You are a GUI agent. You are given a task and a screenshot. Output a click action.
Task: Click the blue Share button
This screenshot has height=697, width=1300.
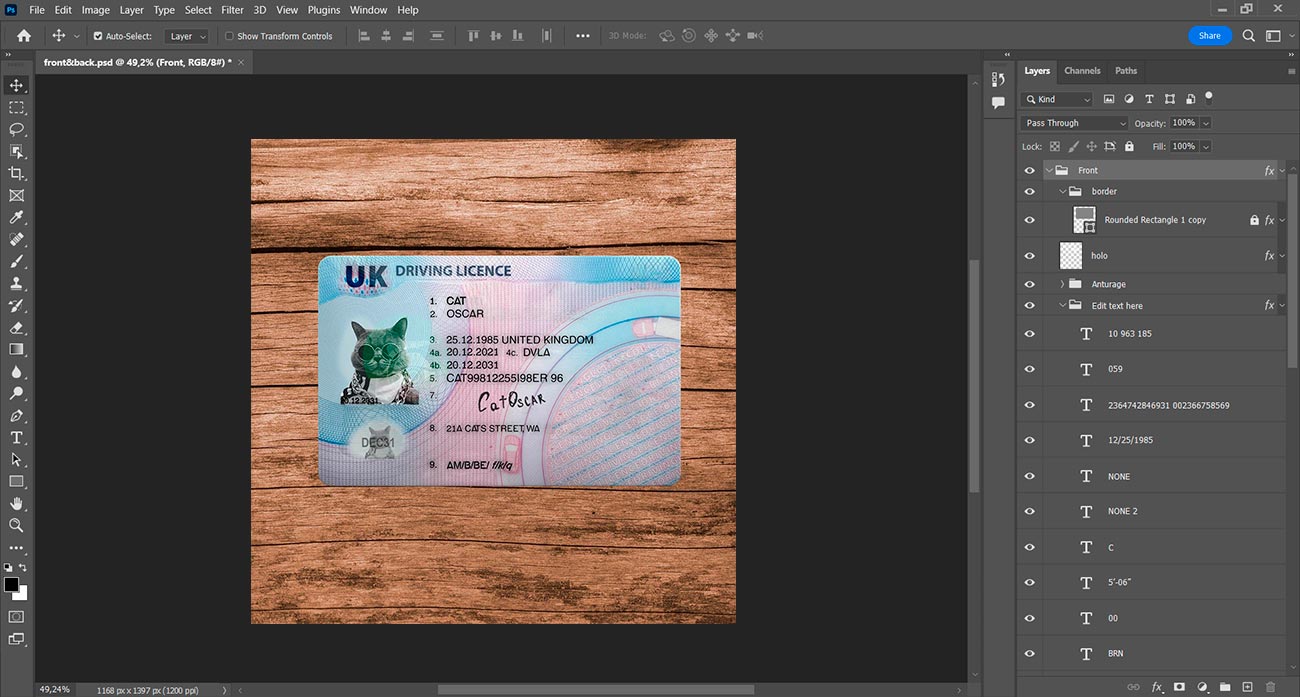click(x=1210, y=35)
